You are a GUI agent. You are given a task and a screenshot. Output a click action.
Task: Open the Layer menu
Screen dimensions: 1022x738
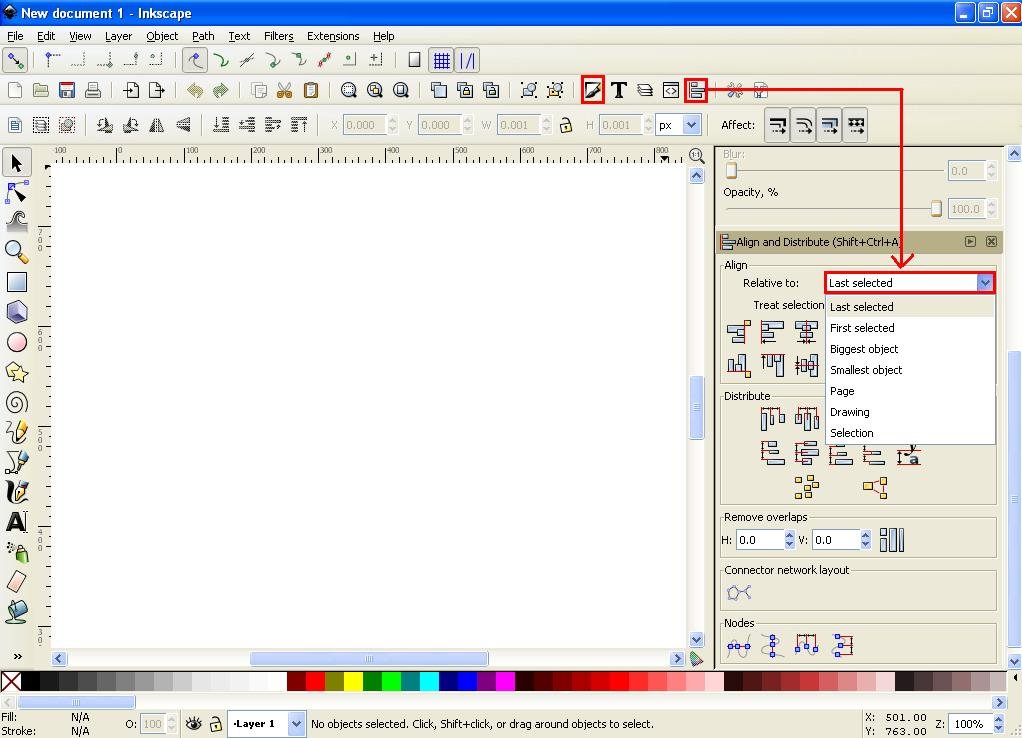coord(118,36)
